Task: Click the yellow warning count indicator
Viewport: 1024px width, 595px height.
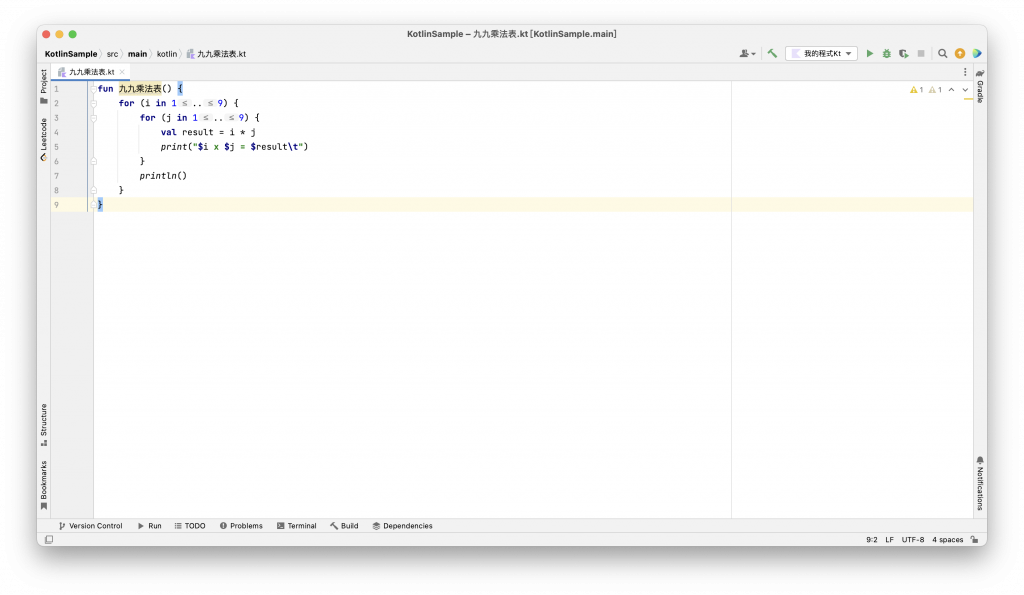Action: [x=916, y=89]
